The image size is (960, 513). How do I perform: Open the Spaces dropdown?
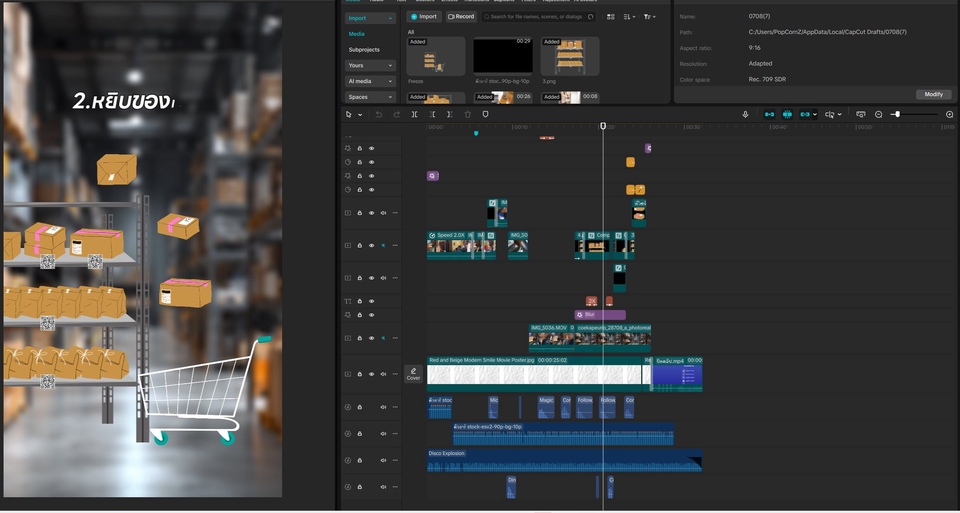click(x=370, y=97)
